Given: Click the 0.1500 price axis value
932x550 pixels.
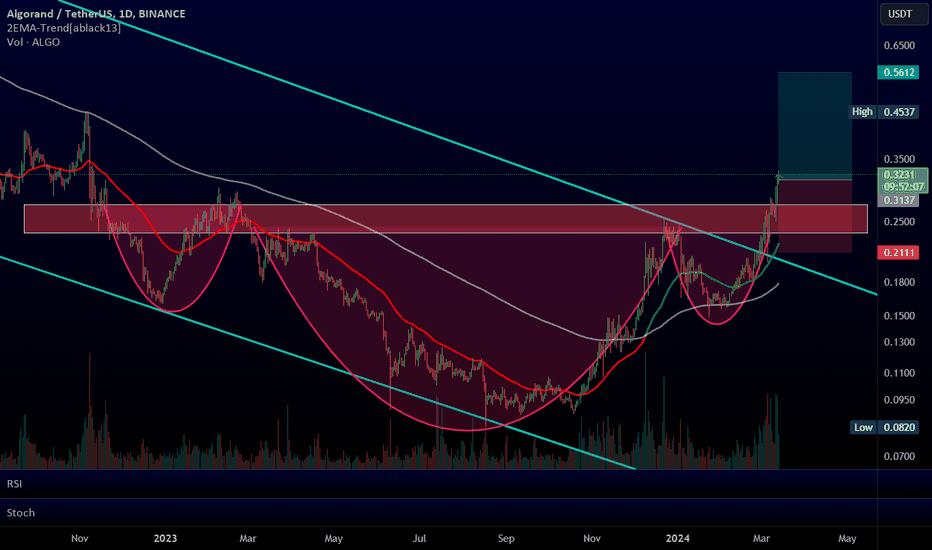Looking at the screenshot, I should coord(899,316).
